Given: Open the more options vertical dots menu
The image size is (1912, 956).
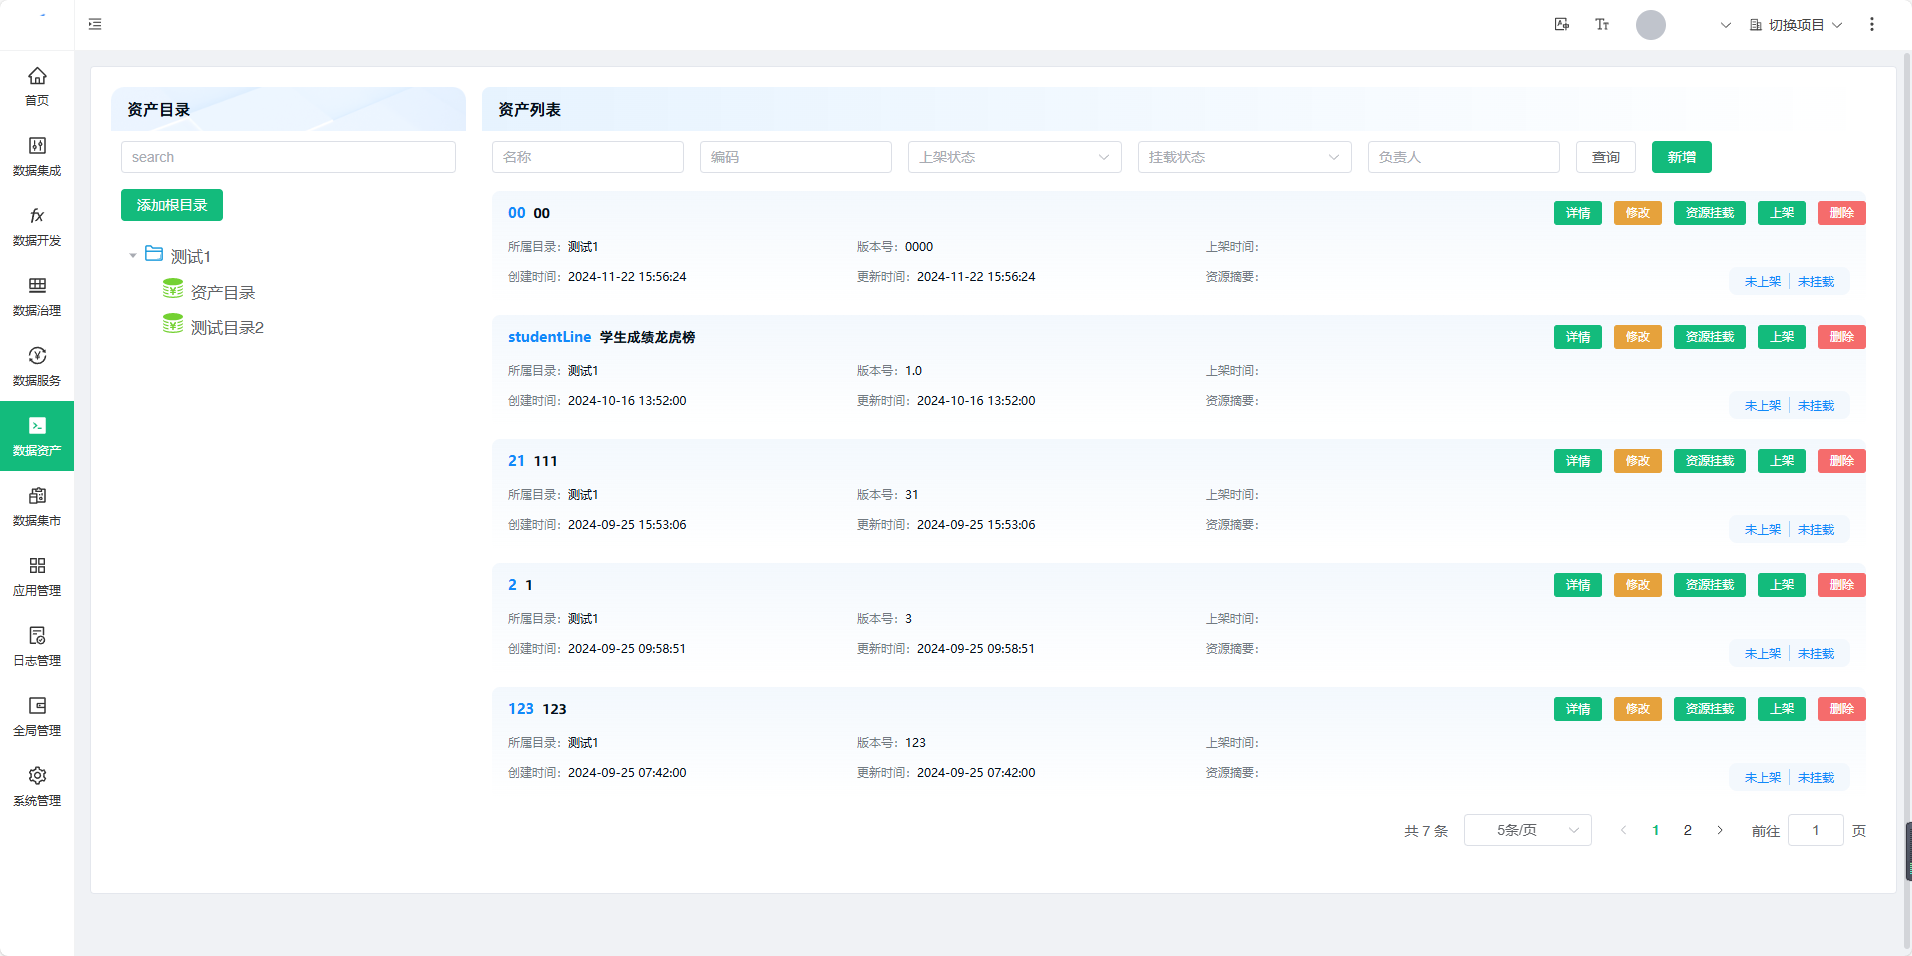Looking at the screenshot, I should click(x=1872, y=24).
